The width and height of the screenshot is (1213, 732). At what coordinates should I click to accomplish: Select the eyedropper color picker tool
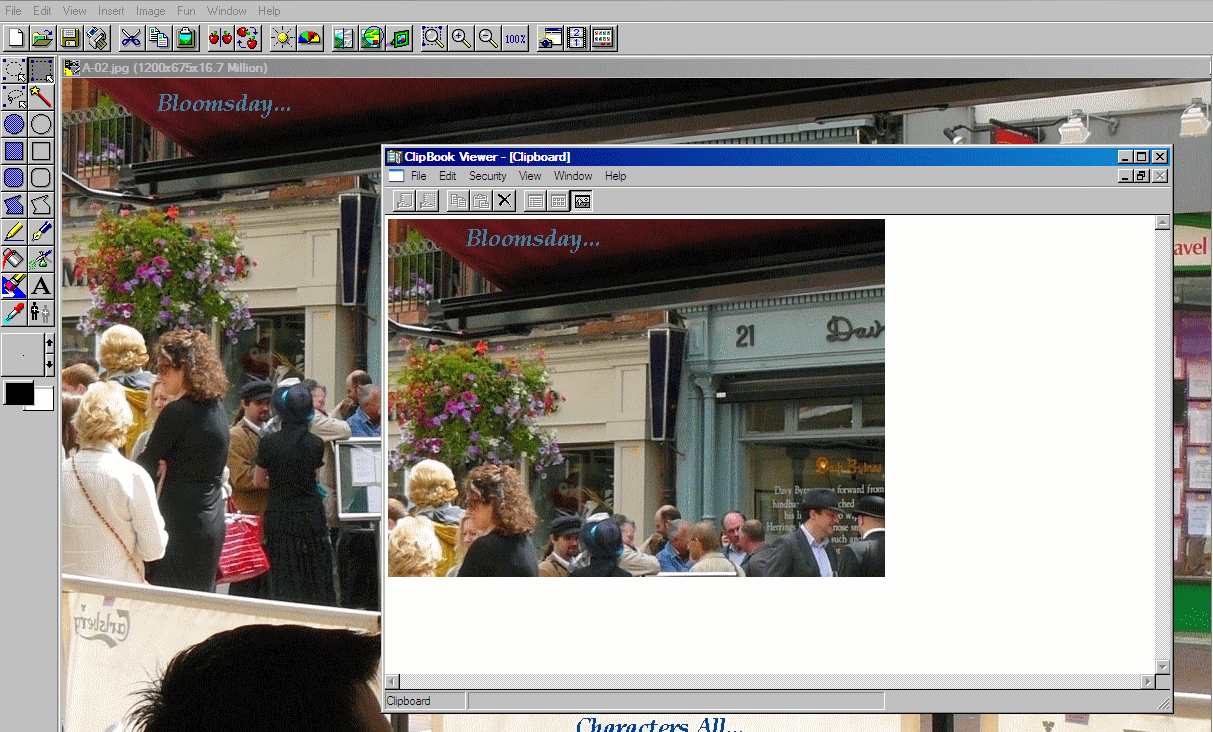click(x=14, y=313)
